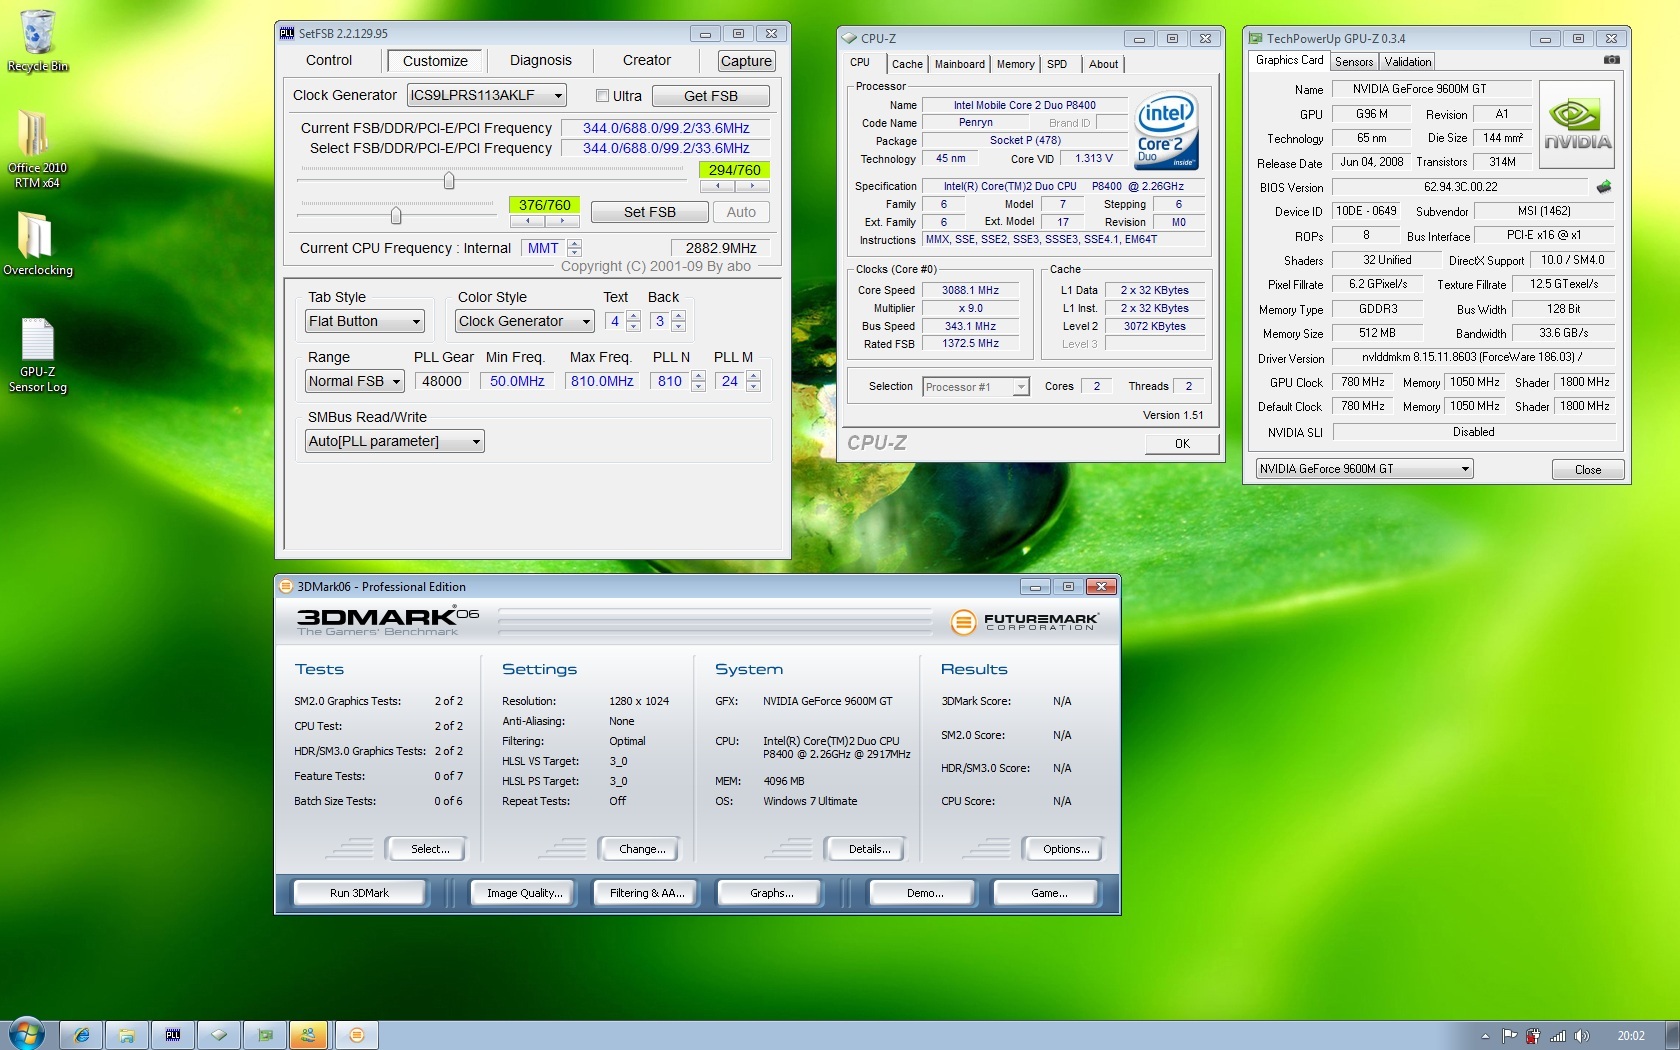Click the Max Freq. 810.0MHz field
1680x1050 pixels.
coord(602,381)
